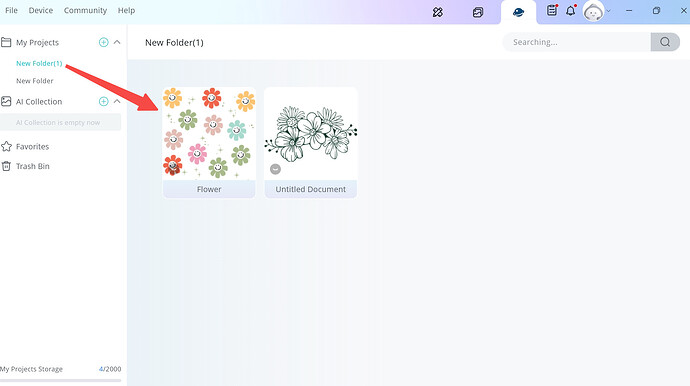Click the search magnifier button
Viewport: 690px width, 386px height.
665,42
